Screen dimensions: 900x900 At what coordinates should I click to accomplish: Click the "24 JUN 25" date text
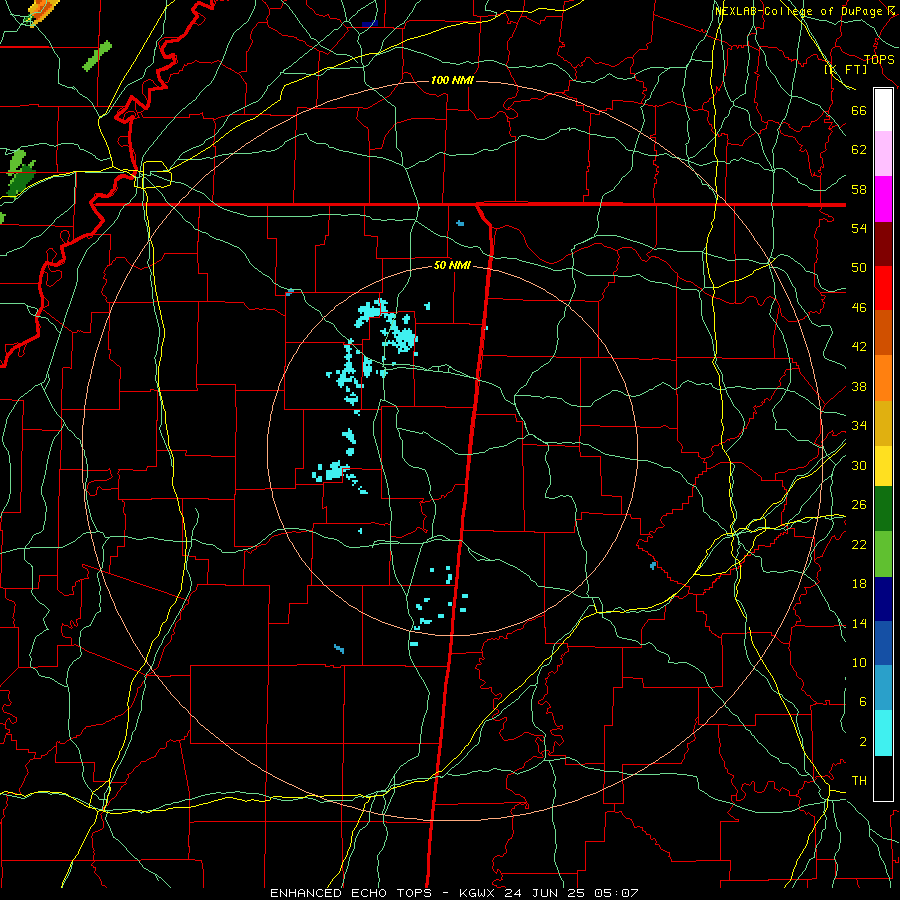pyautogui.click(x=545, y=893)
